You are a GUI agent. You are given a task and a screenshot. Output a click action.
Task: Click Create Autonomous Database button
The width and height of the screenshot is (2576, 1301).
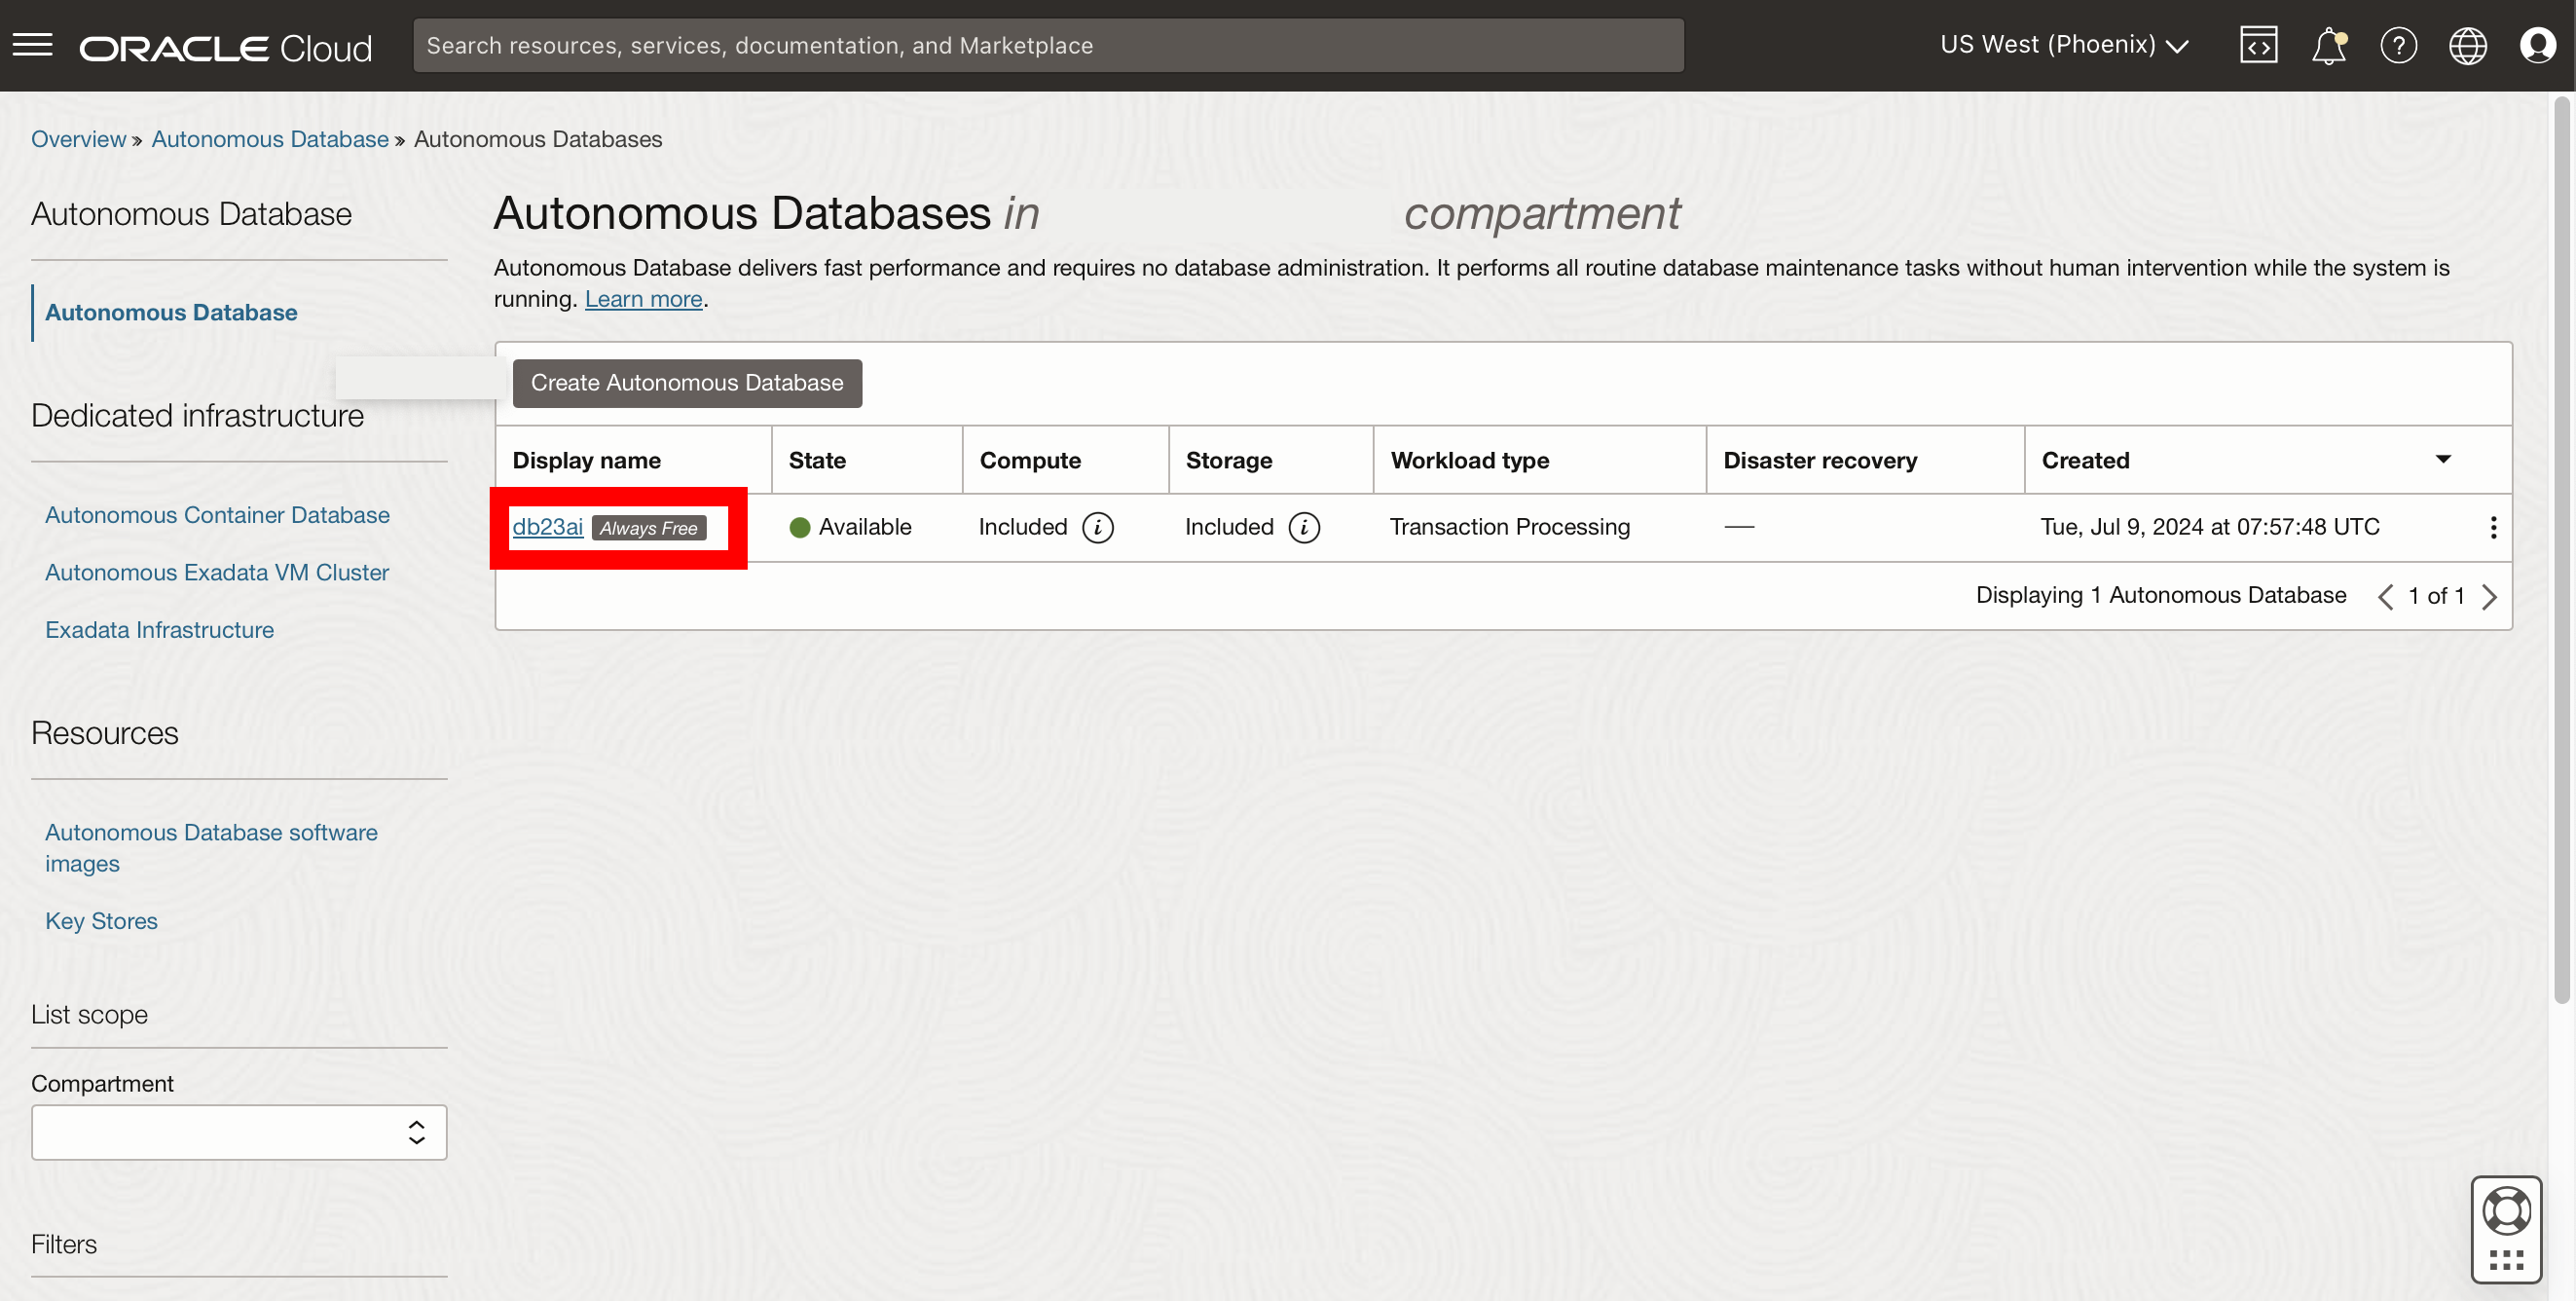click(x=687, y=383)
